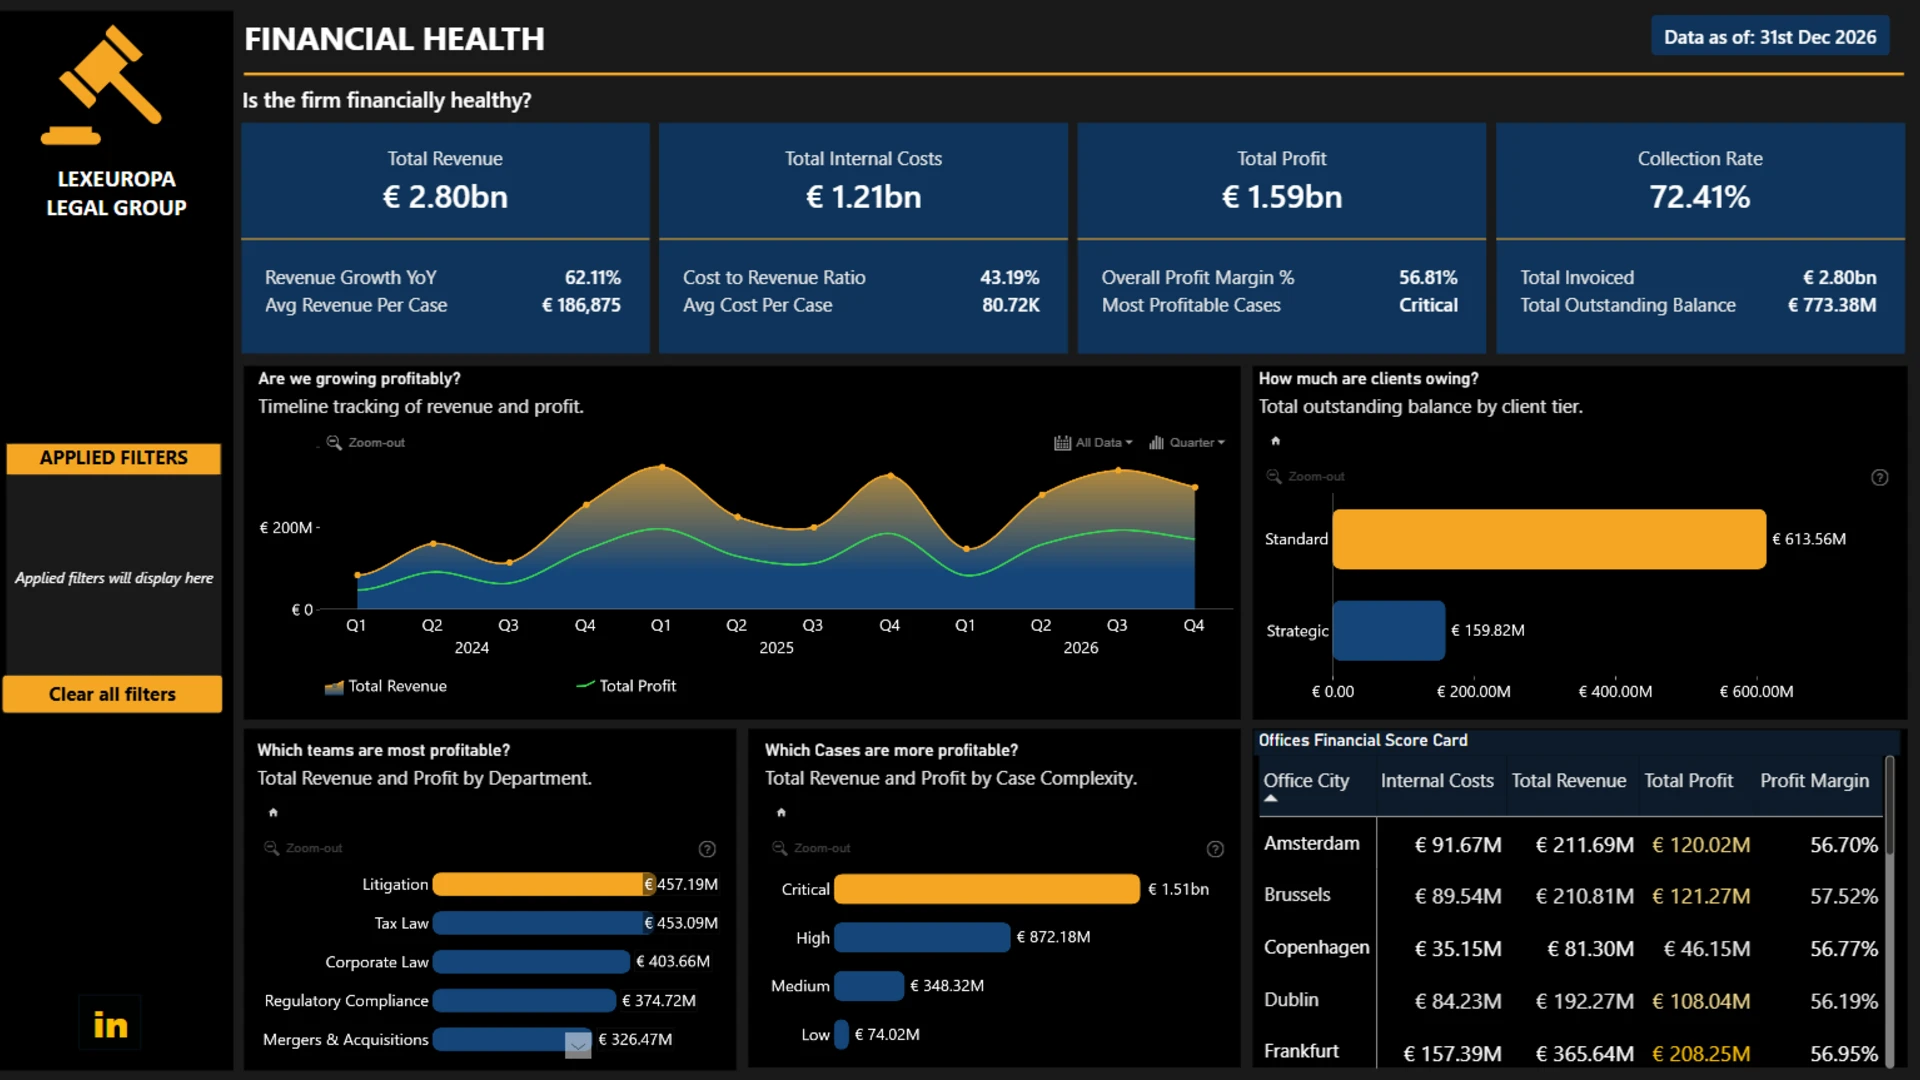Click home icon on department chart
The width and height of the screenshot is (1920, 1080).
[273, 812]
